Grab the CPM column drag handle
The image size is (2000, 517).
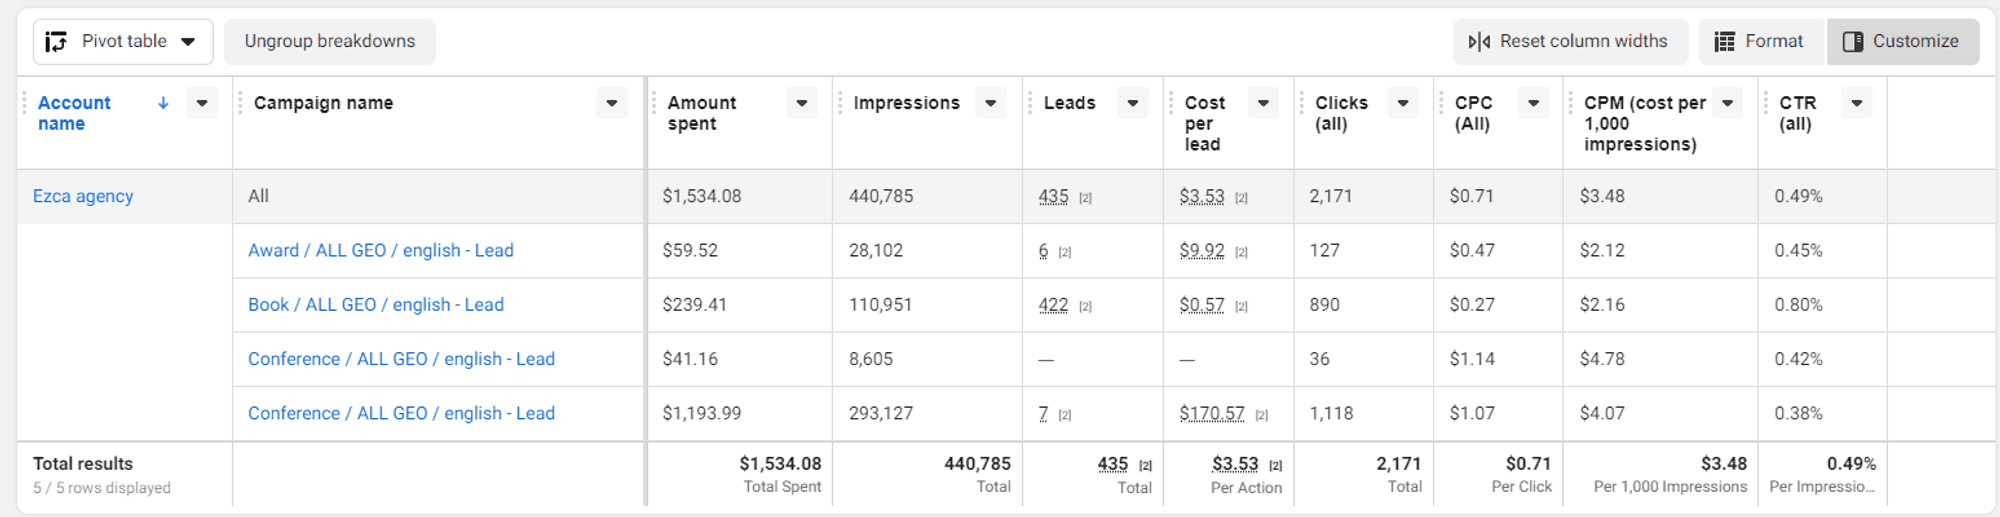tap(1571, 103)
